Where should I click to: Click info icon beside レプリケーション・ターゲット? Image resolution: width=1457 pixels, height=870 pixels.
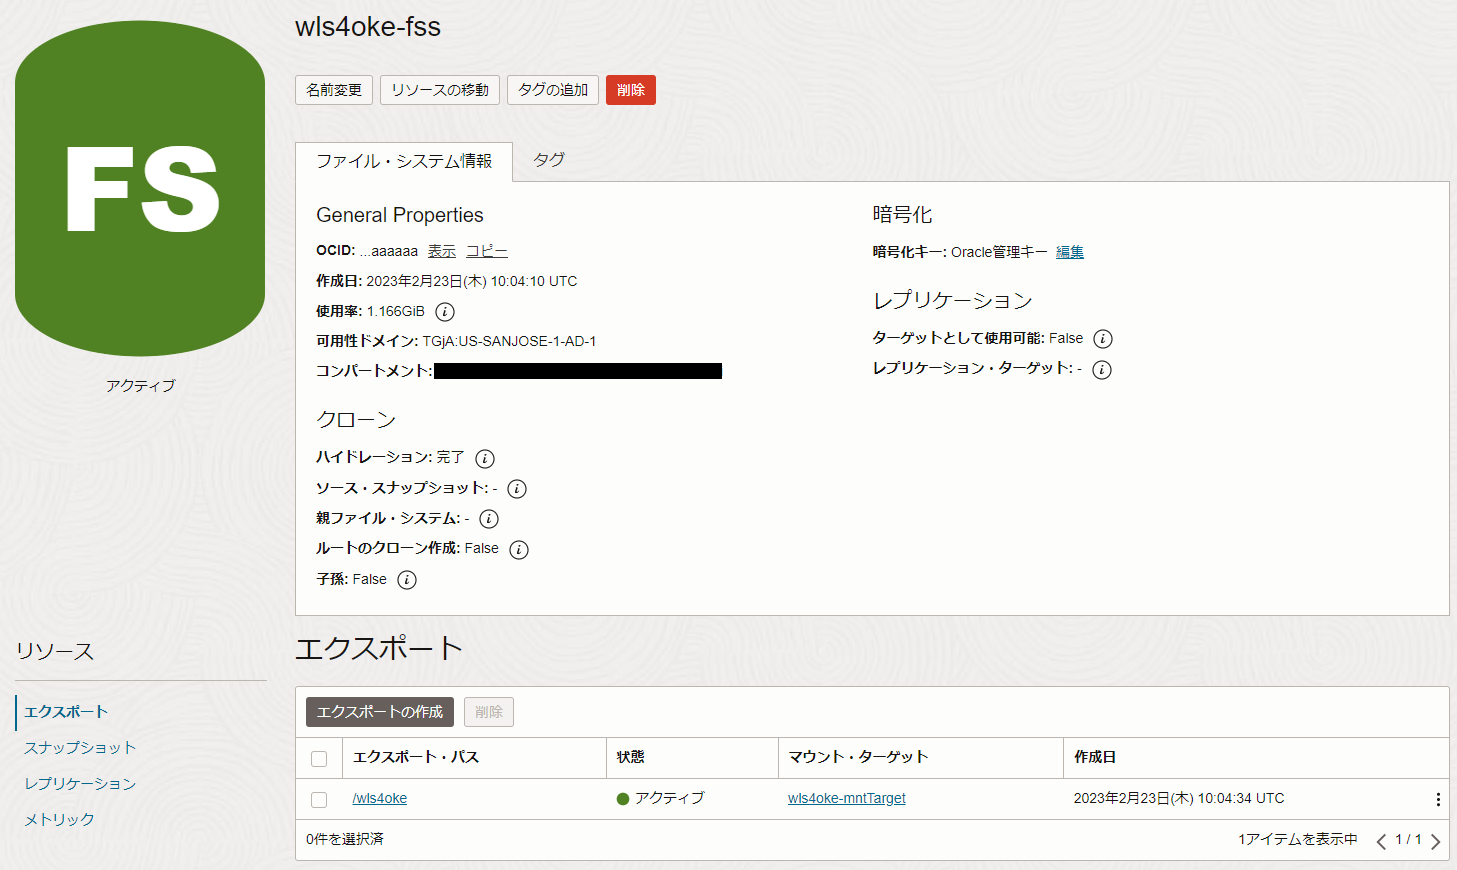point(1102,370)
